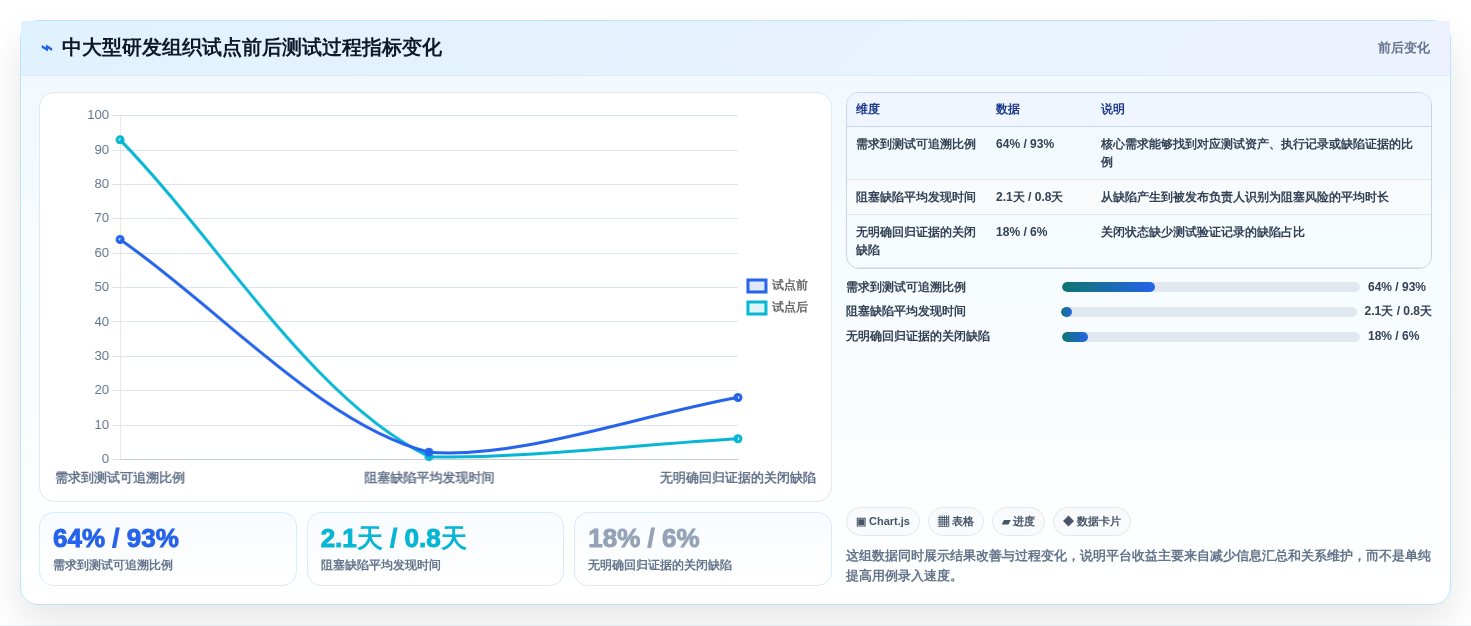
Task: Click the title 中大型研发组织试点前后测试过程指标变化
Action: [251, 48]
